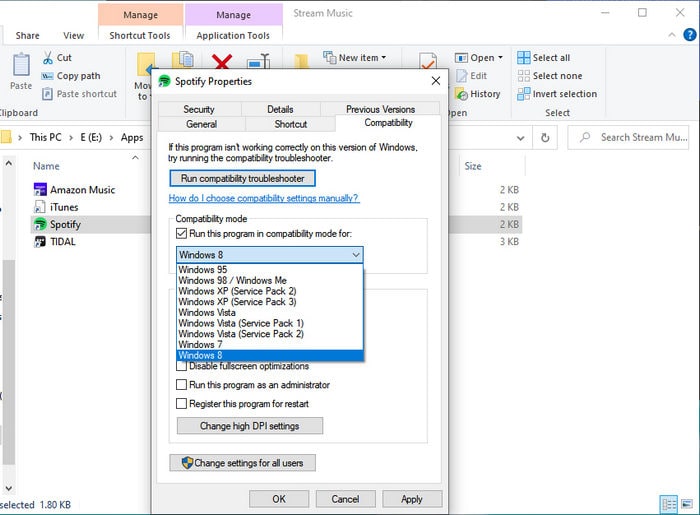Enable Run this program as an administrator
The image size is (700, 515).
click(x=181, y=385)
